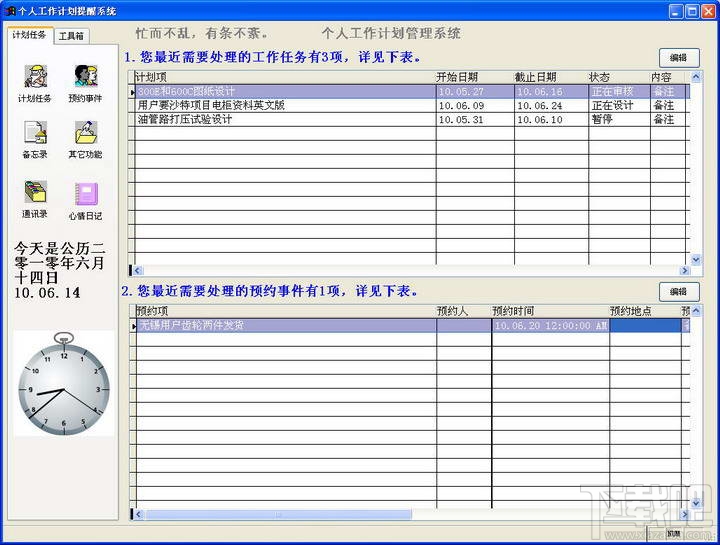Viewport: 720px width, 545px height.
Task: Open the 计划任务 icon in sidebar
Action: point(35,76)
